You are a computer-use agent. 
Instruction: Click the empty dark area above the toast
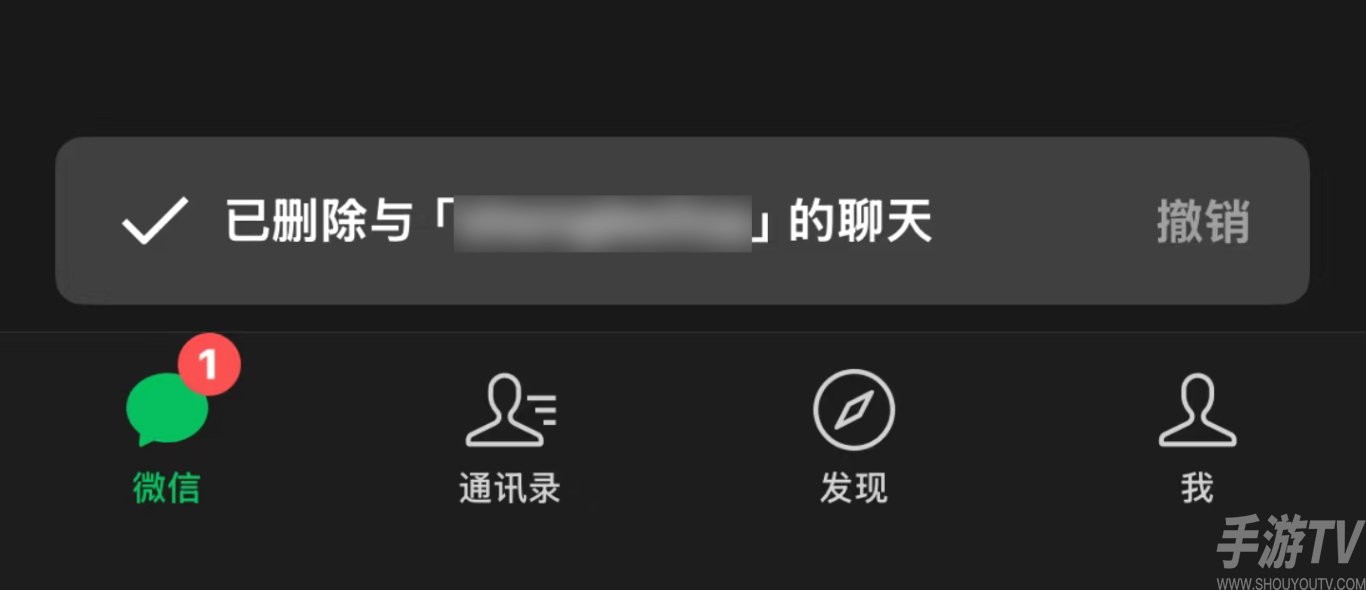tap(683, 65)
